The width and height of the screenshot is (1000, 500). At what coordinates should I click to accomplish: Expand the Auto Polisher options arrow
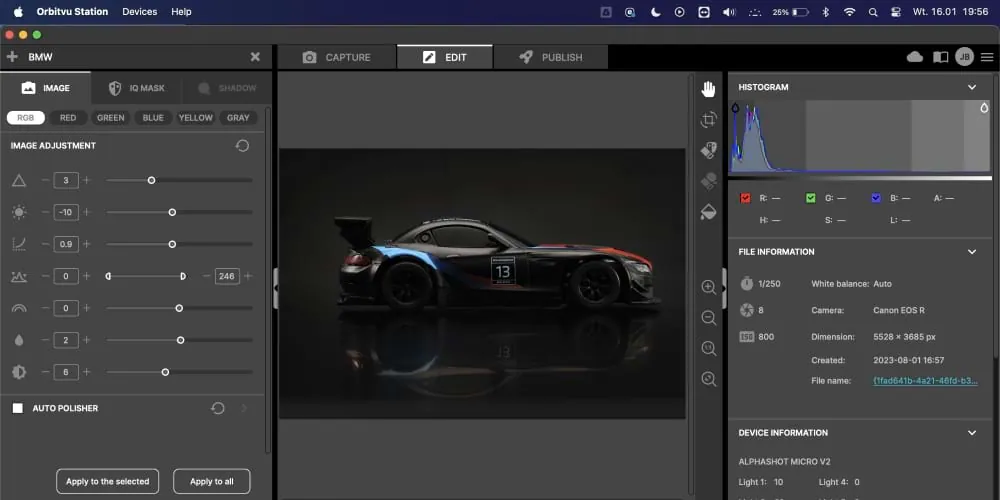(244, 408)
